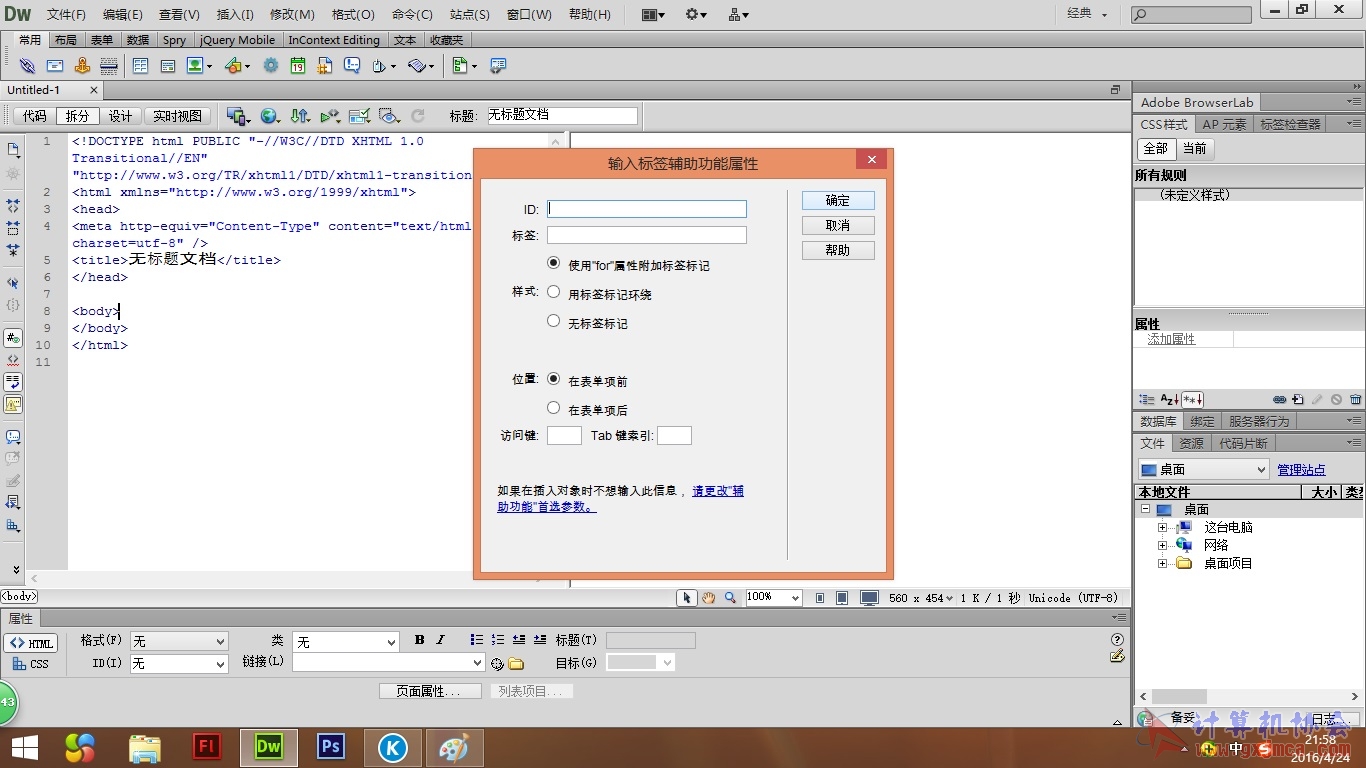Open Flash from the taskbar
Screen dimensions: 1366x768
[207, 747]
